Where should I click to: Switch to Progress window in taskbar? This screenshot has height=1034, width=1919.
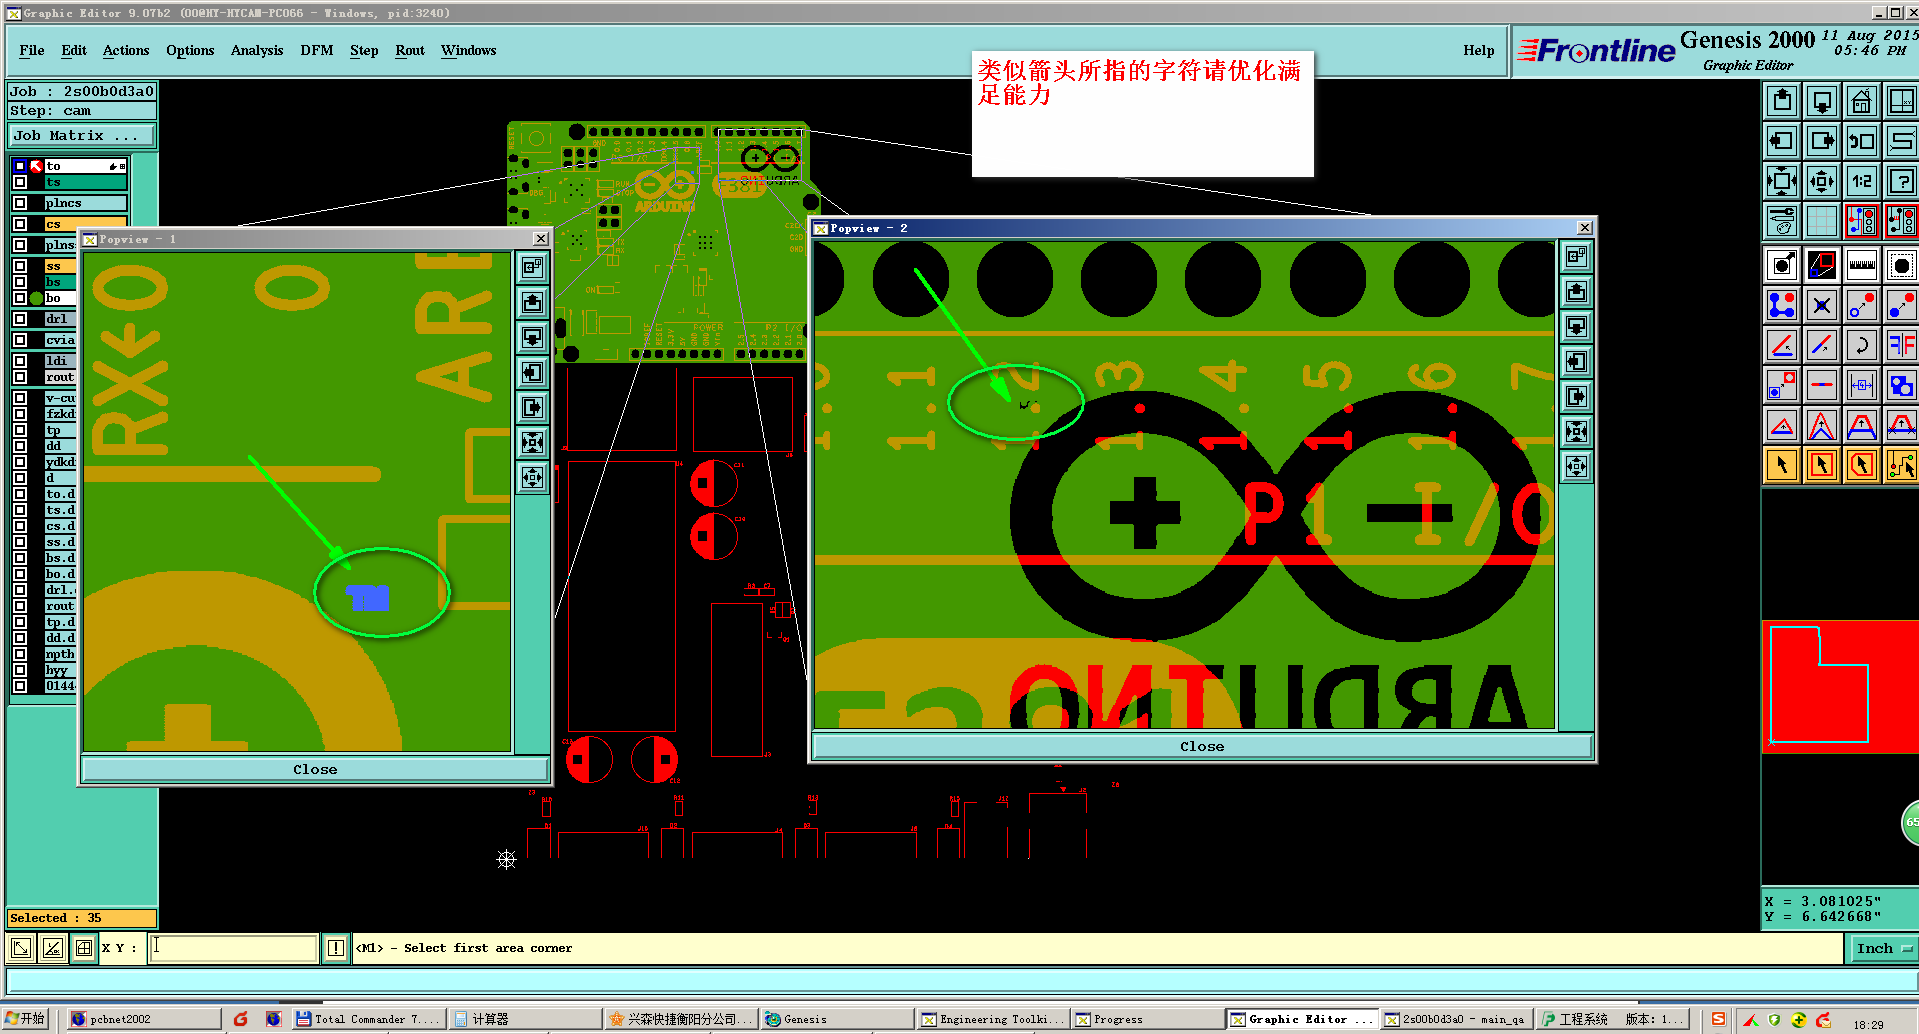[x=1147, y=1019]
